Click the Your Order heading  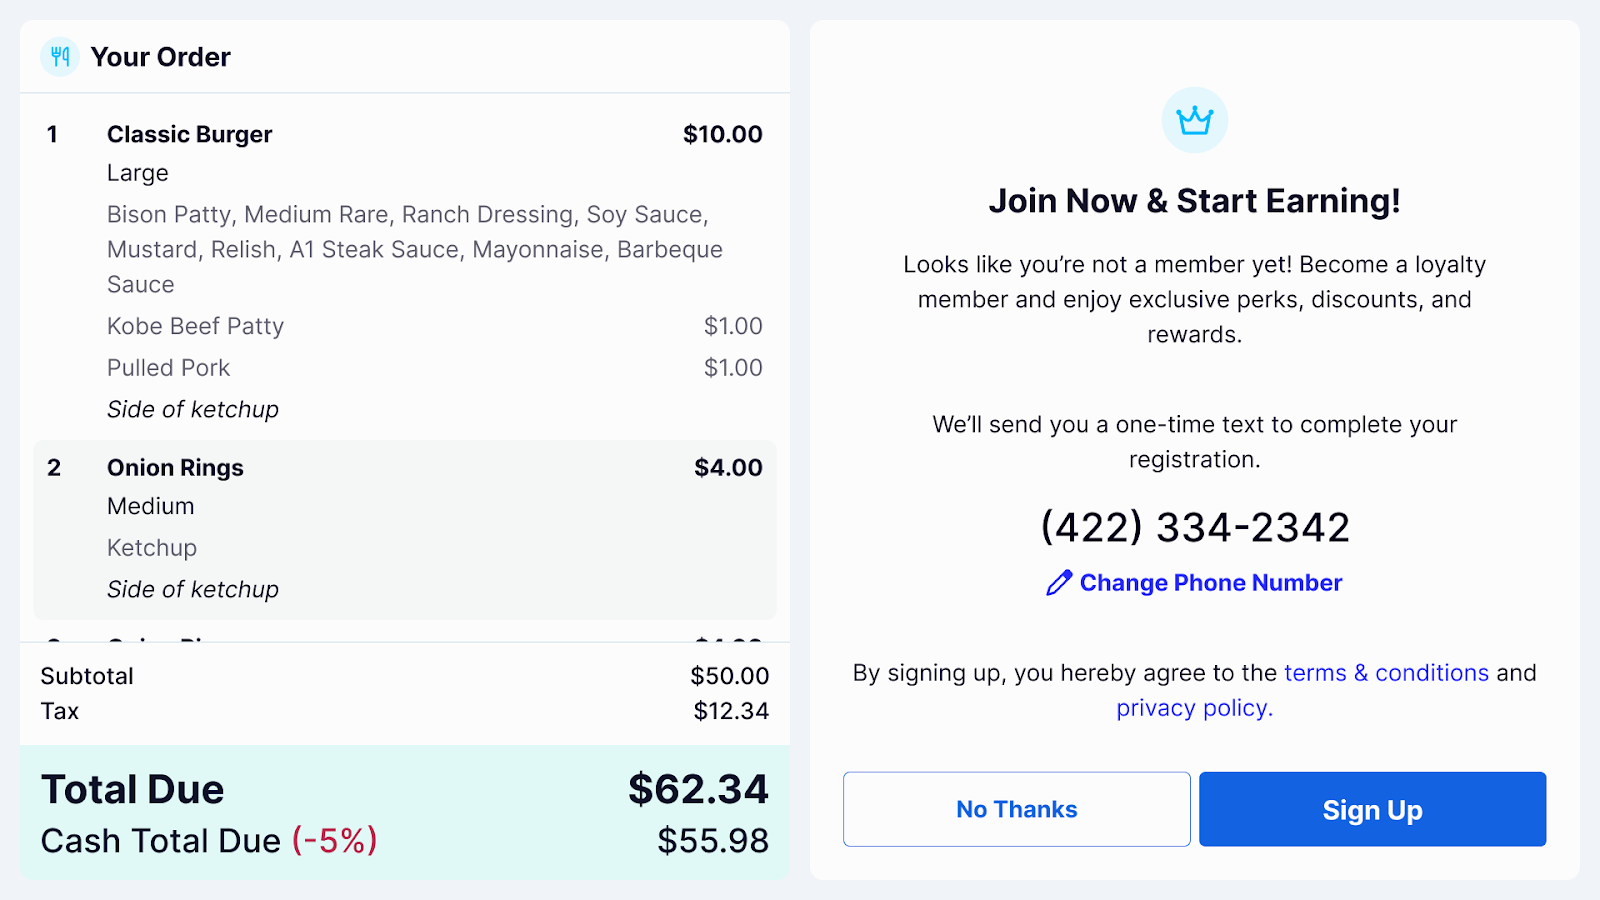160,57
